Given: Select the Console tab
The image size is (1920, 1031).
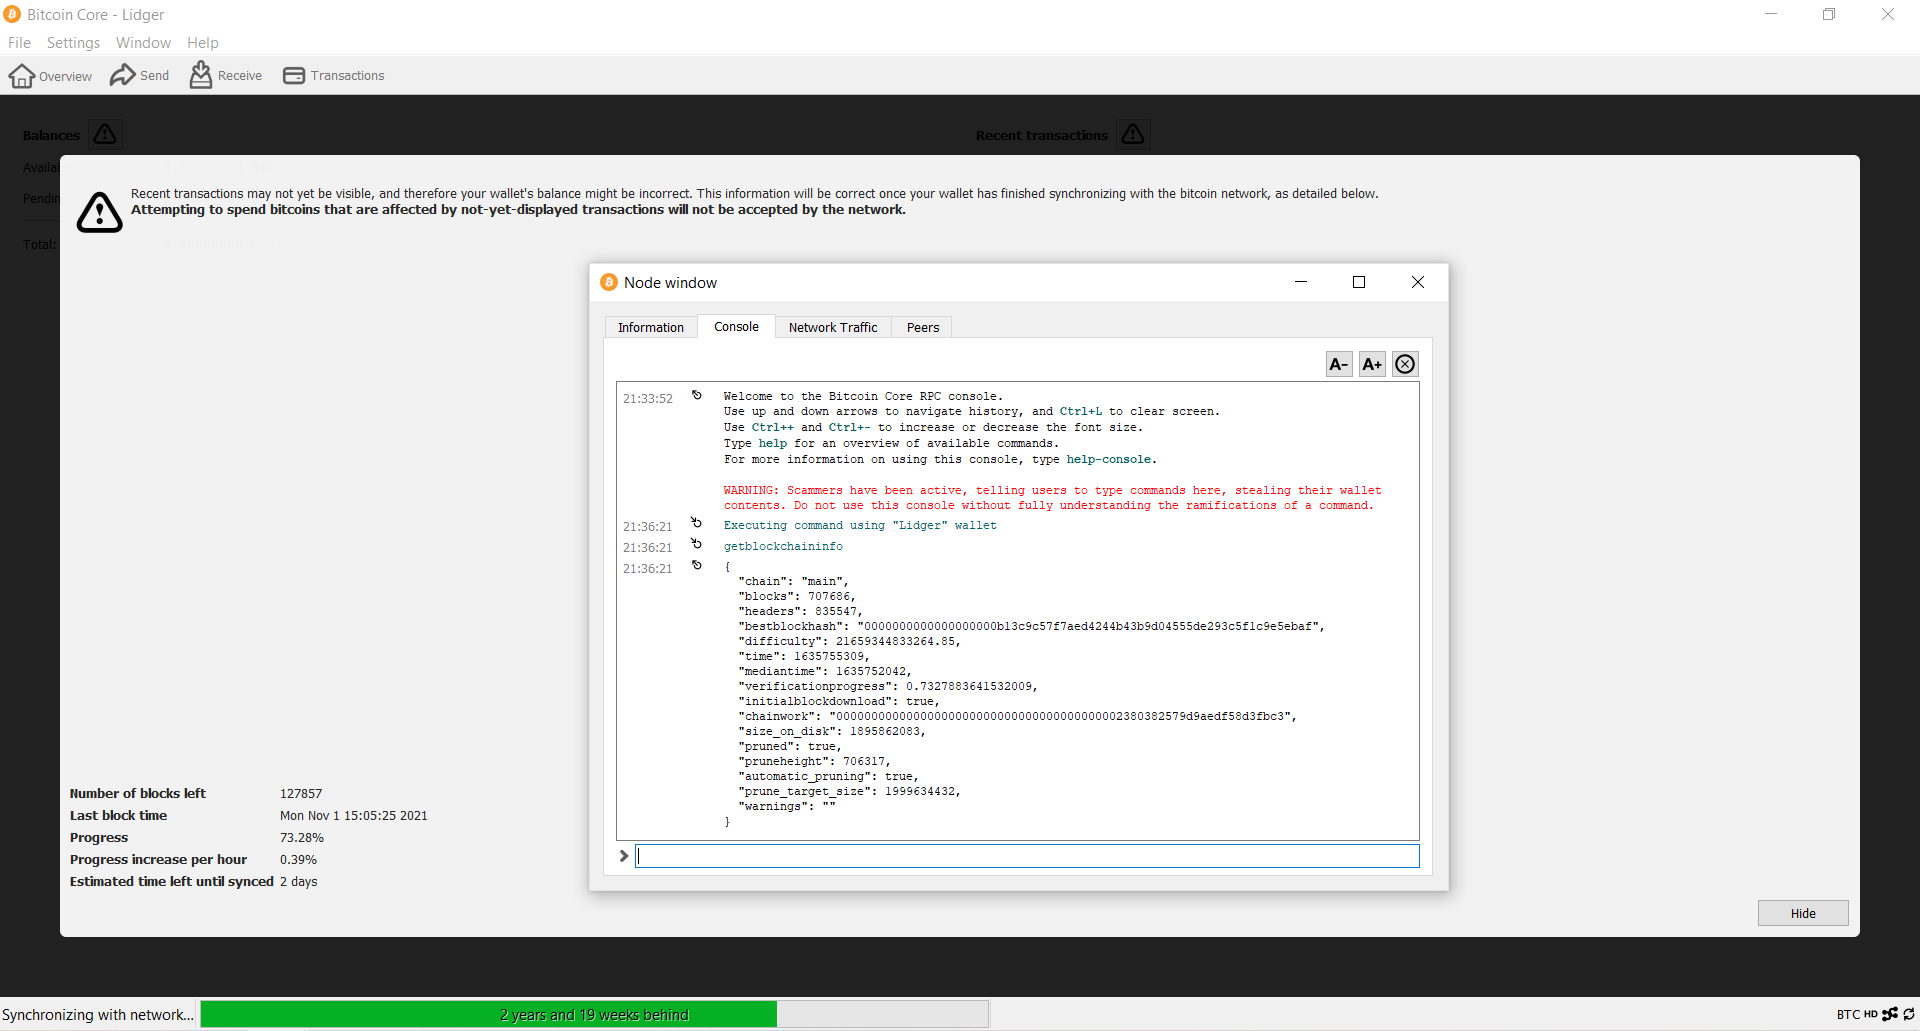Looking at the screenshot, I should tap(736, 327).
